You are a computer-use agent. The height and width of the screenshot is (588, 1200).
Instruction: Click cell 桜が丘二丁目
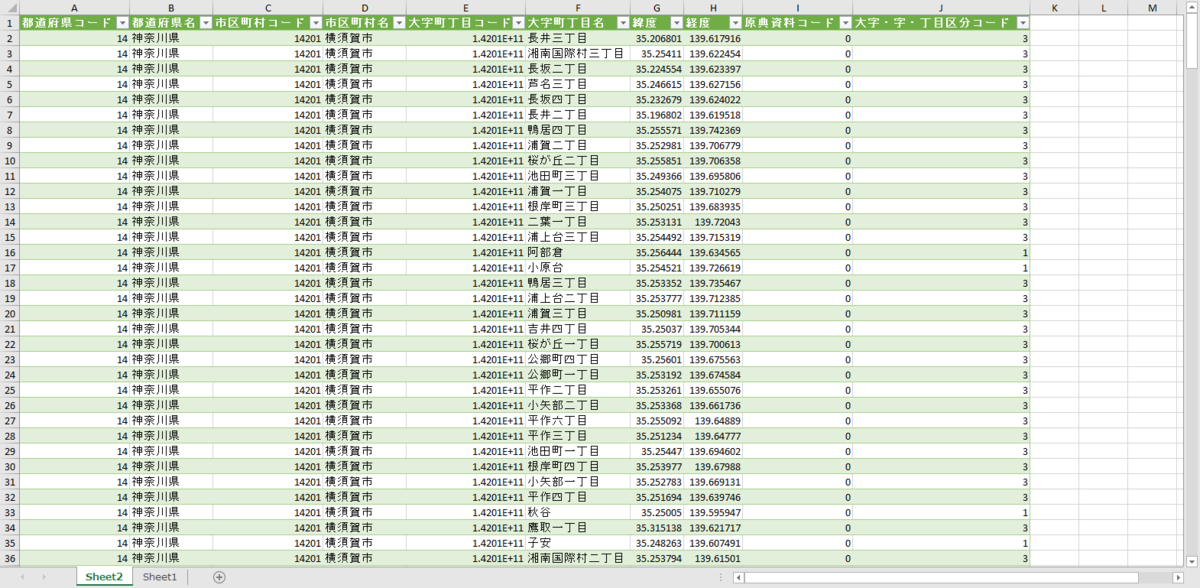point(577,160)
